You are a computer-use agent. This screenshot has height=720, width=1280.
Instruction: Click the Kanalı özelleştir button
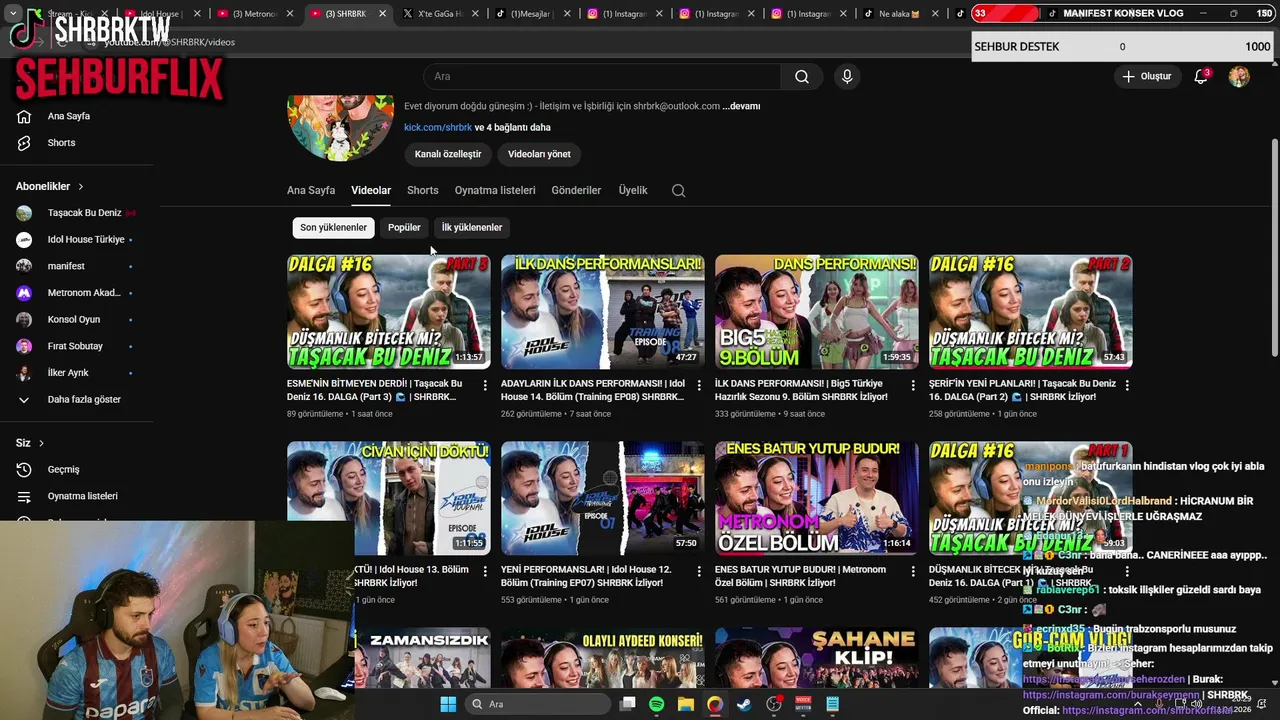pyautogui.click(x=448, y=154)
